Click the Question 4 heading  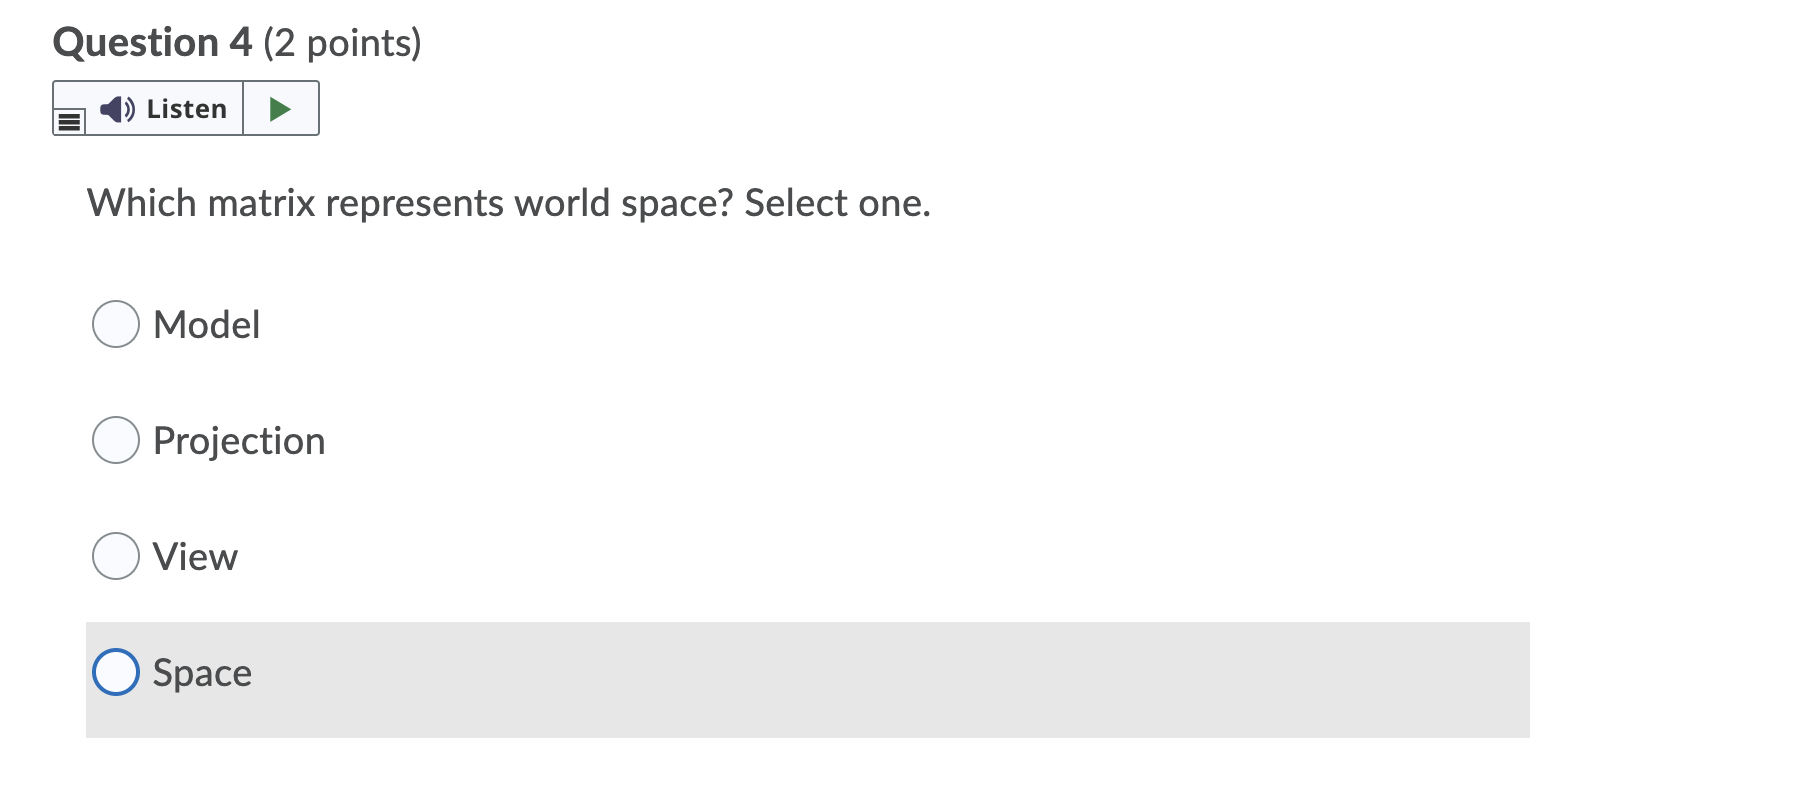[152, 42]
